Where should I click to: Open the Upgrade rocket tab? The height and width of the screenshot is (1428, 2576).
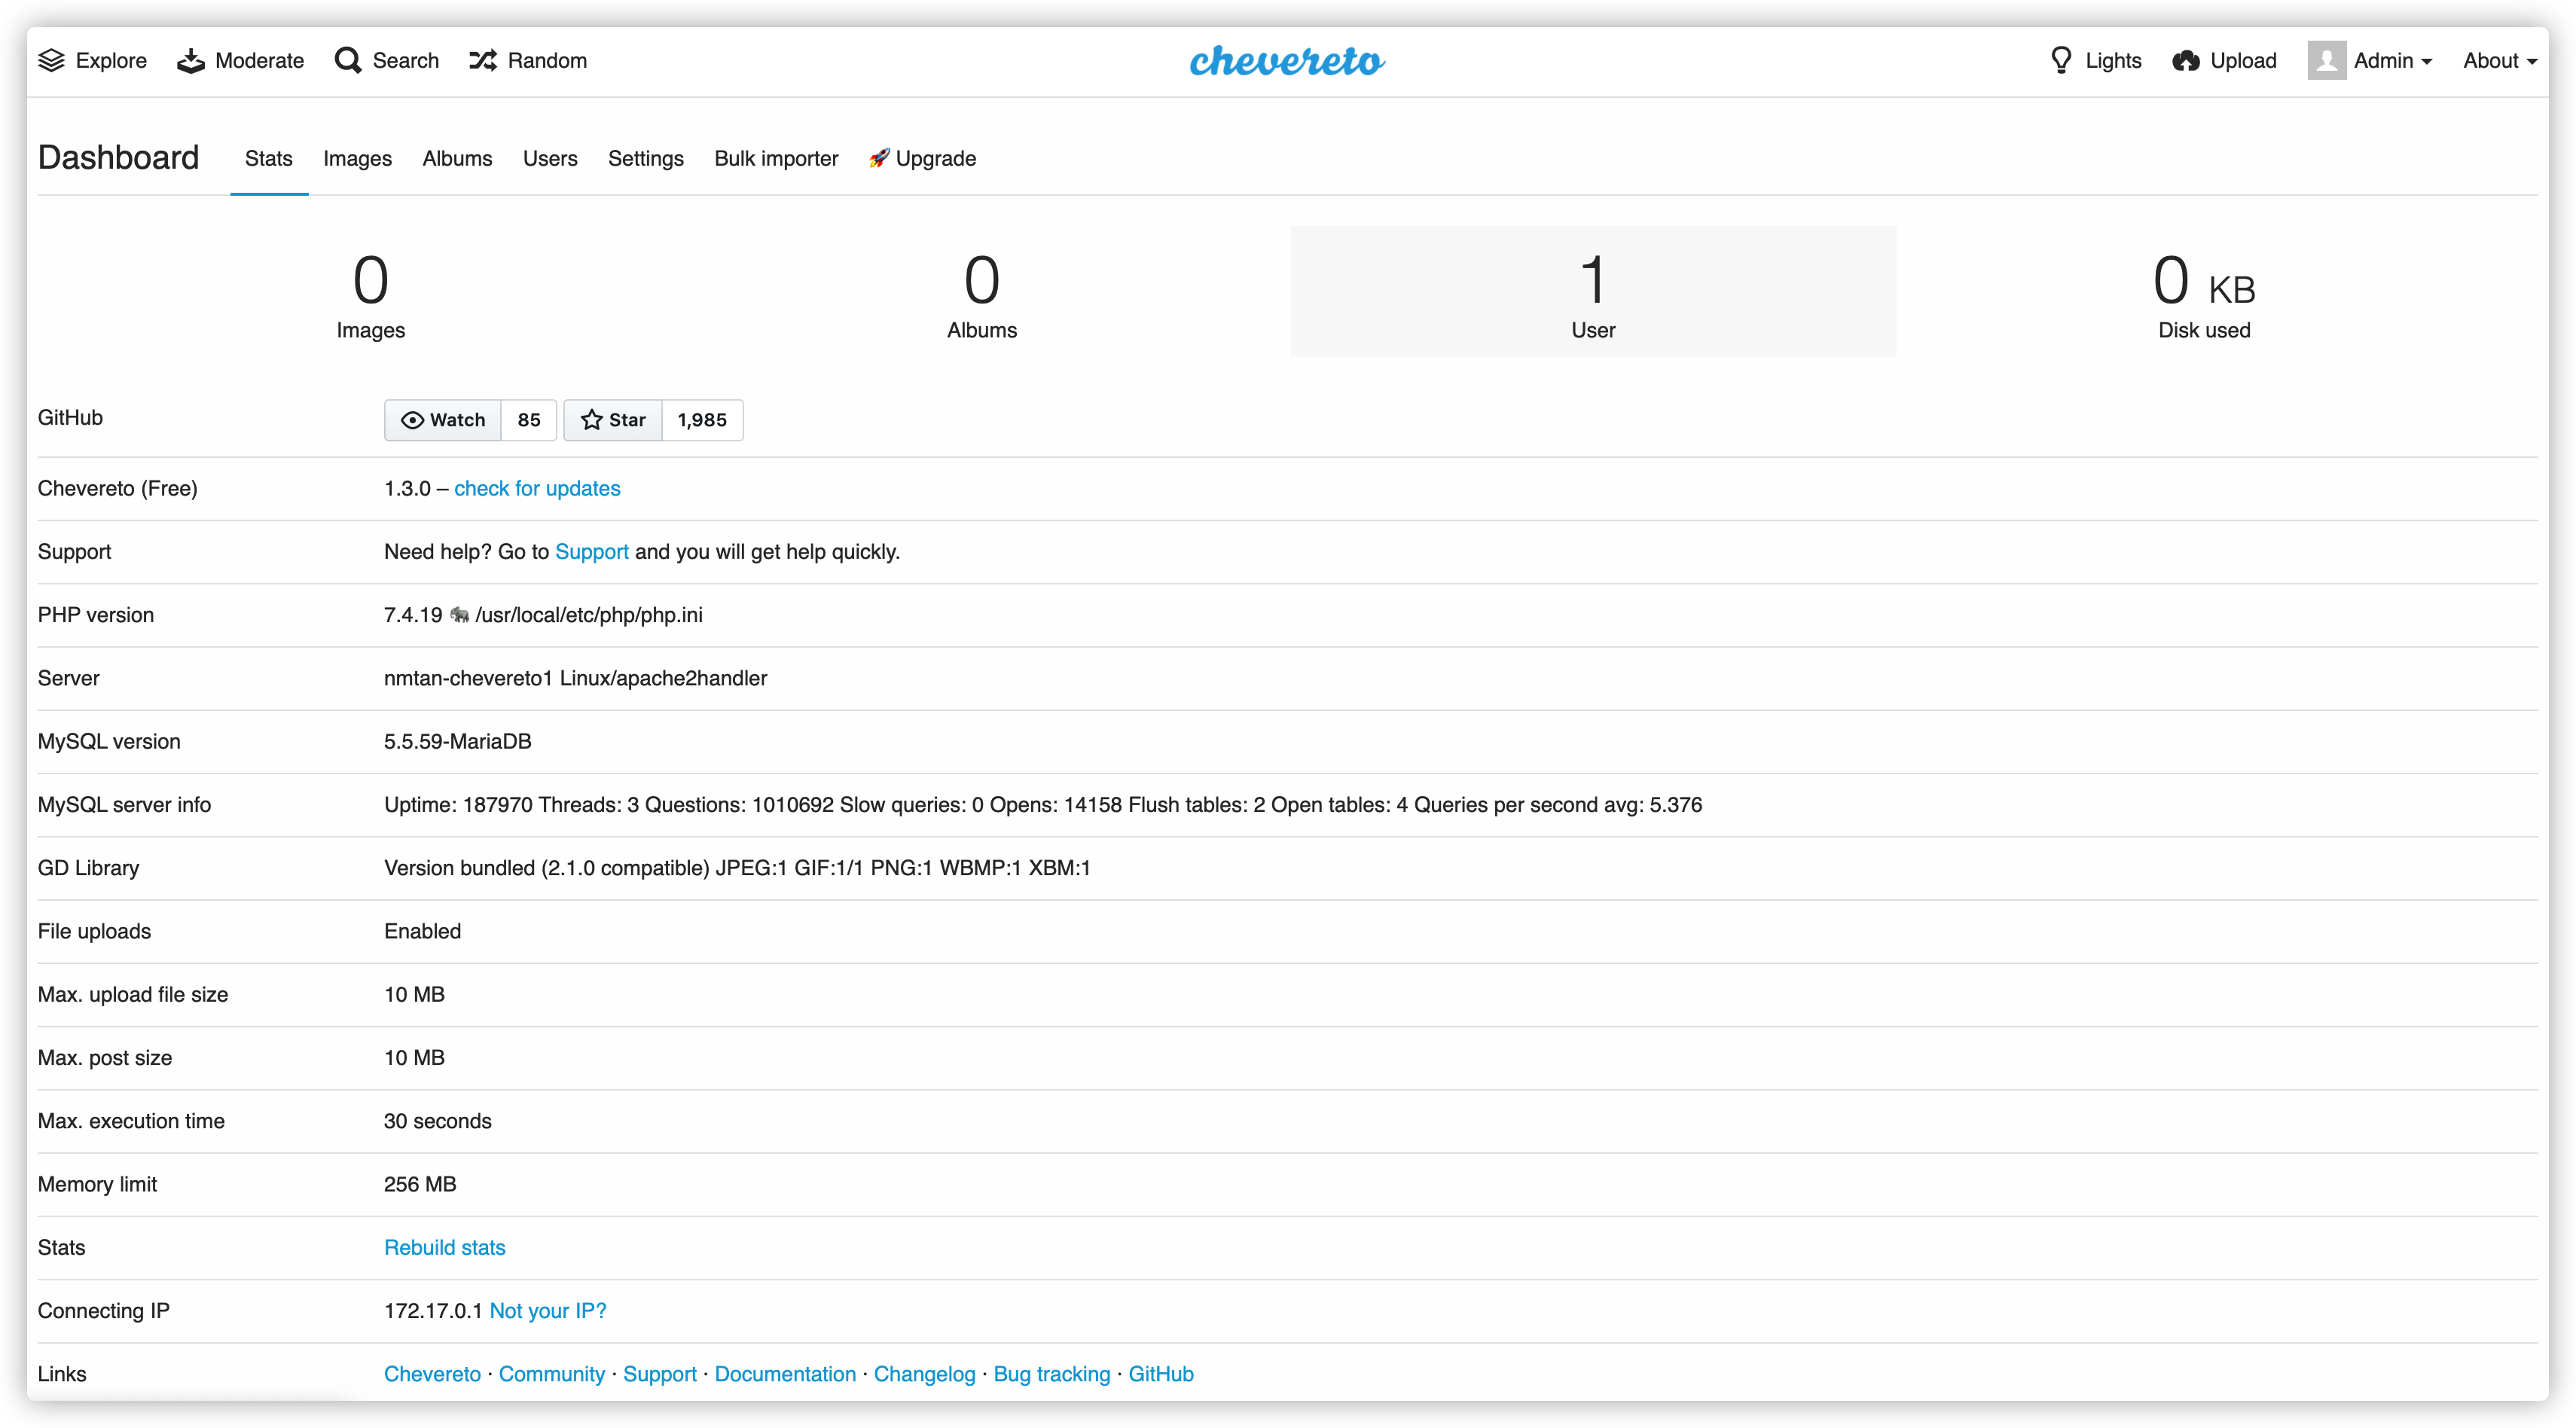922,159
